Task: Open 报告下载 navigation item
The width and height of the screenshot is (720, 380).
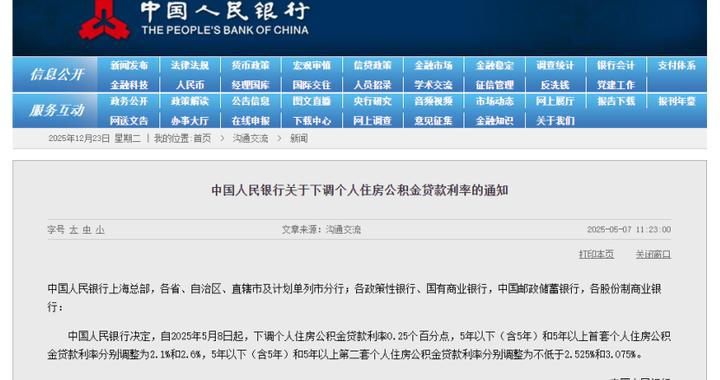Action: [616, 101]
